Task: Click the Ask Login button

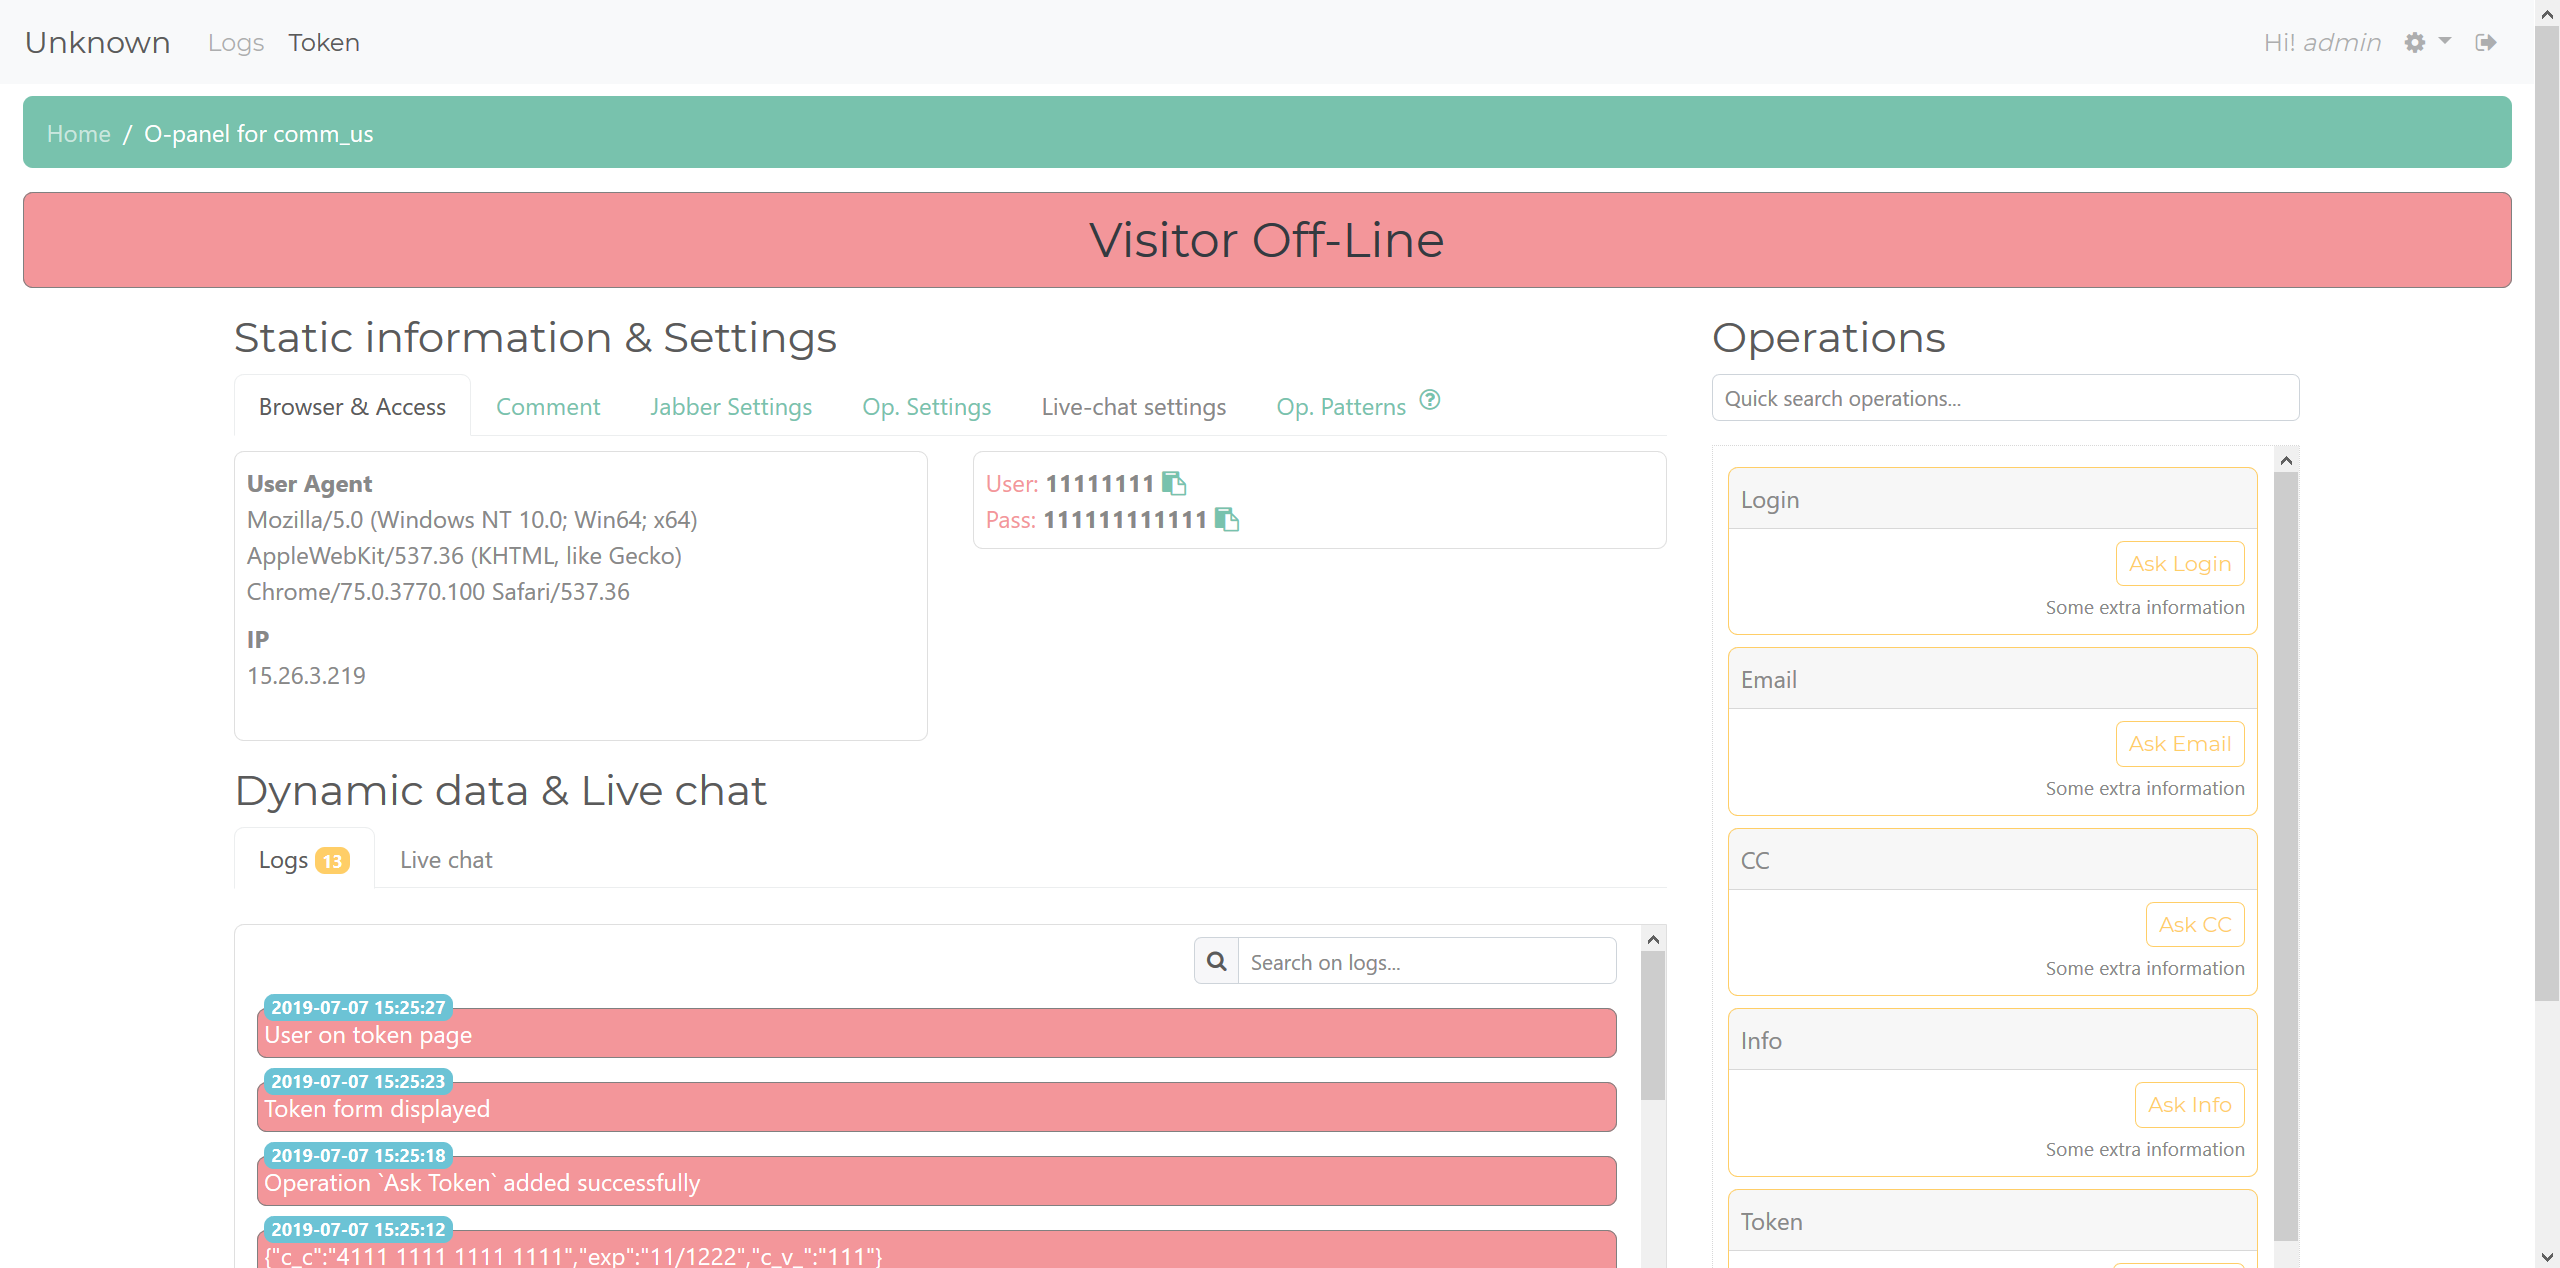Action: click(x=2180, y=564)
